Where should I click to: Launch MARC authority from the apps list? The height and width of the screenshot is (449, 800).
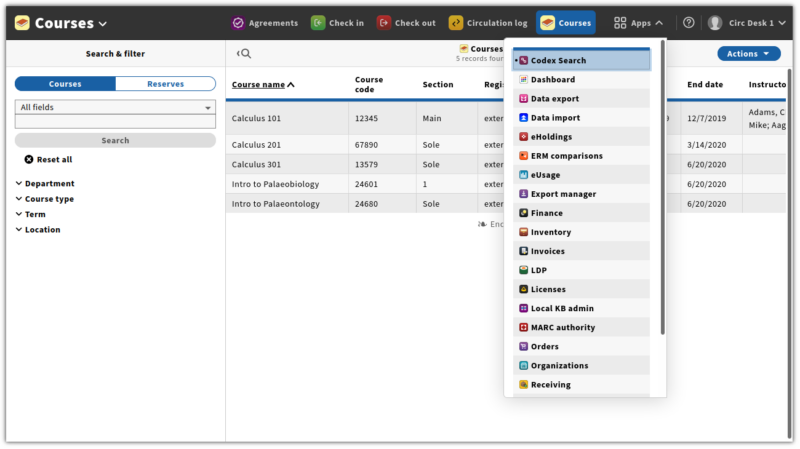pyautogui.click(x=562, y=327)
